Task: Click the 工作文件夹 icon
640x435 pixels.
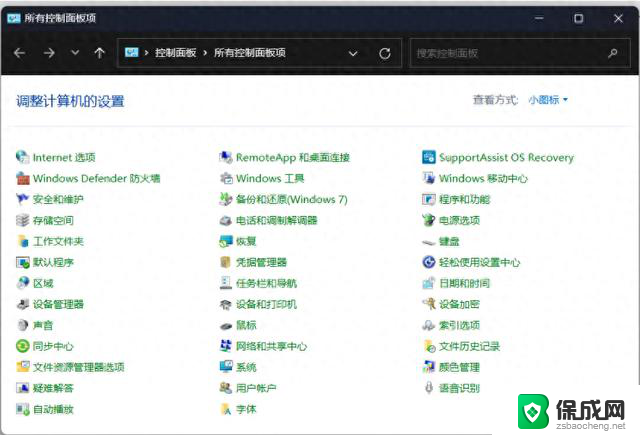Action: click(22, 241)
